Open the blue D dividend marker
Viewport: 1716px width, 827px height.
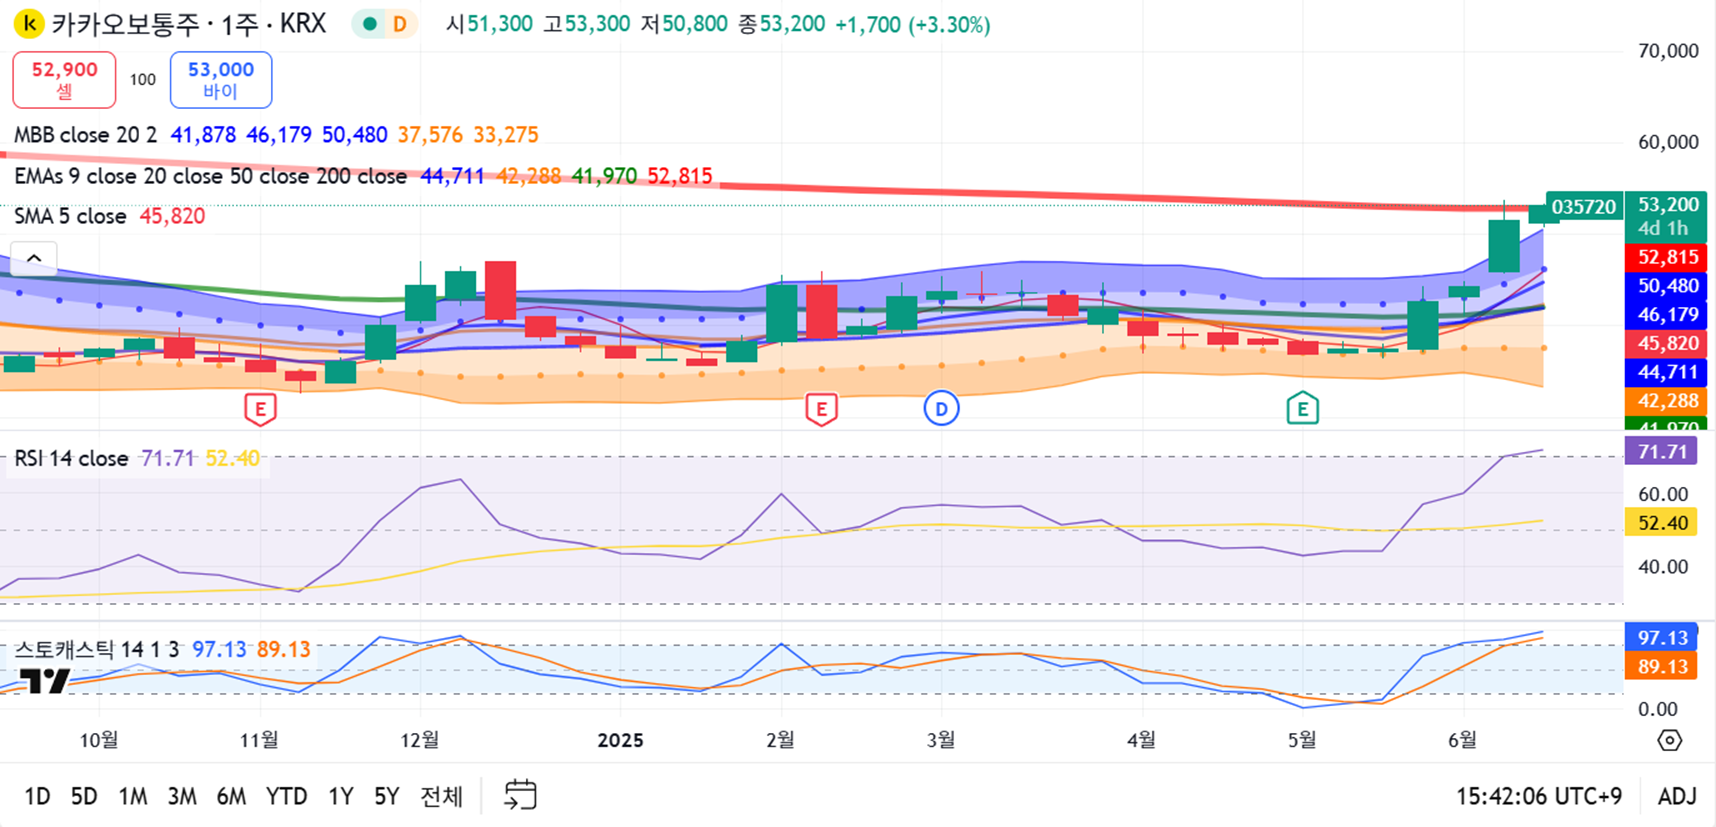point(941,409)
